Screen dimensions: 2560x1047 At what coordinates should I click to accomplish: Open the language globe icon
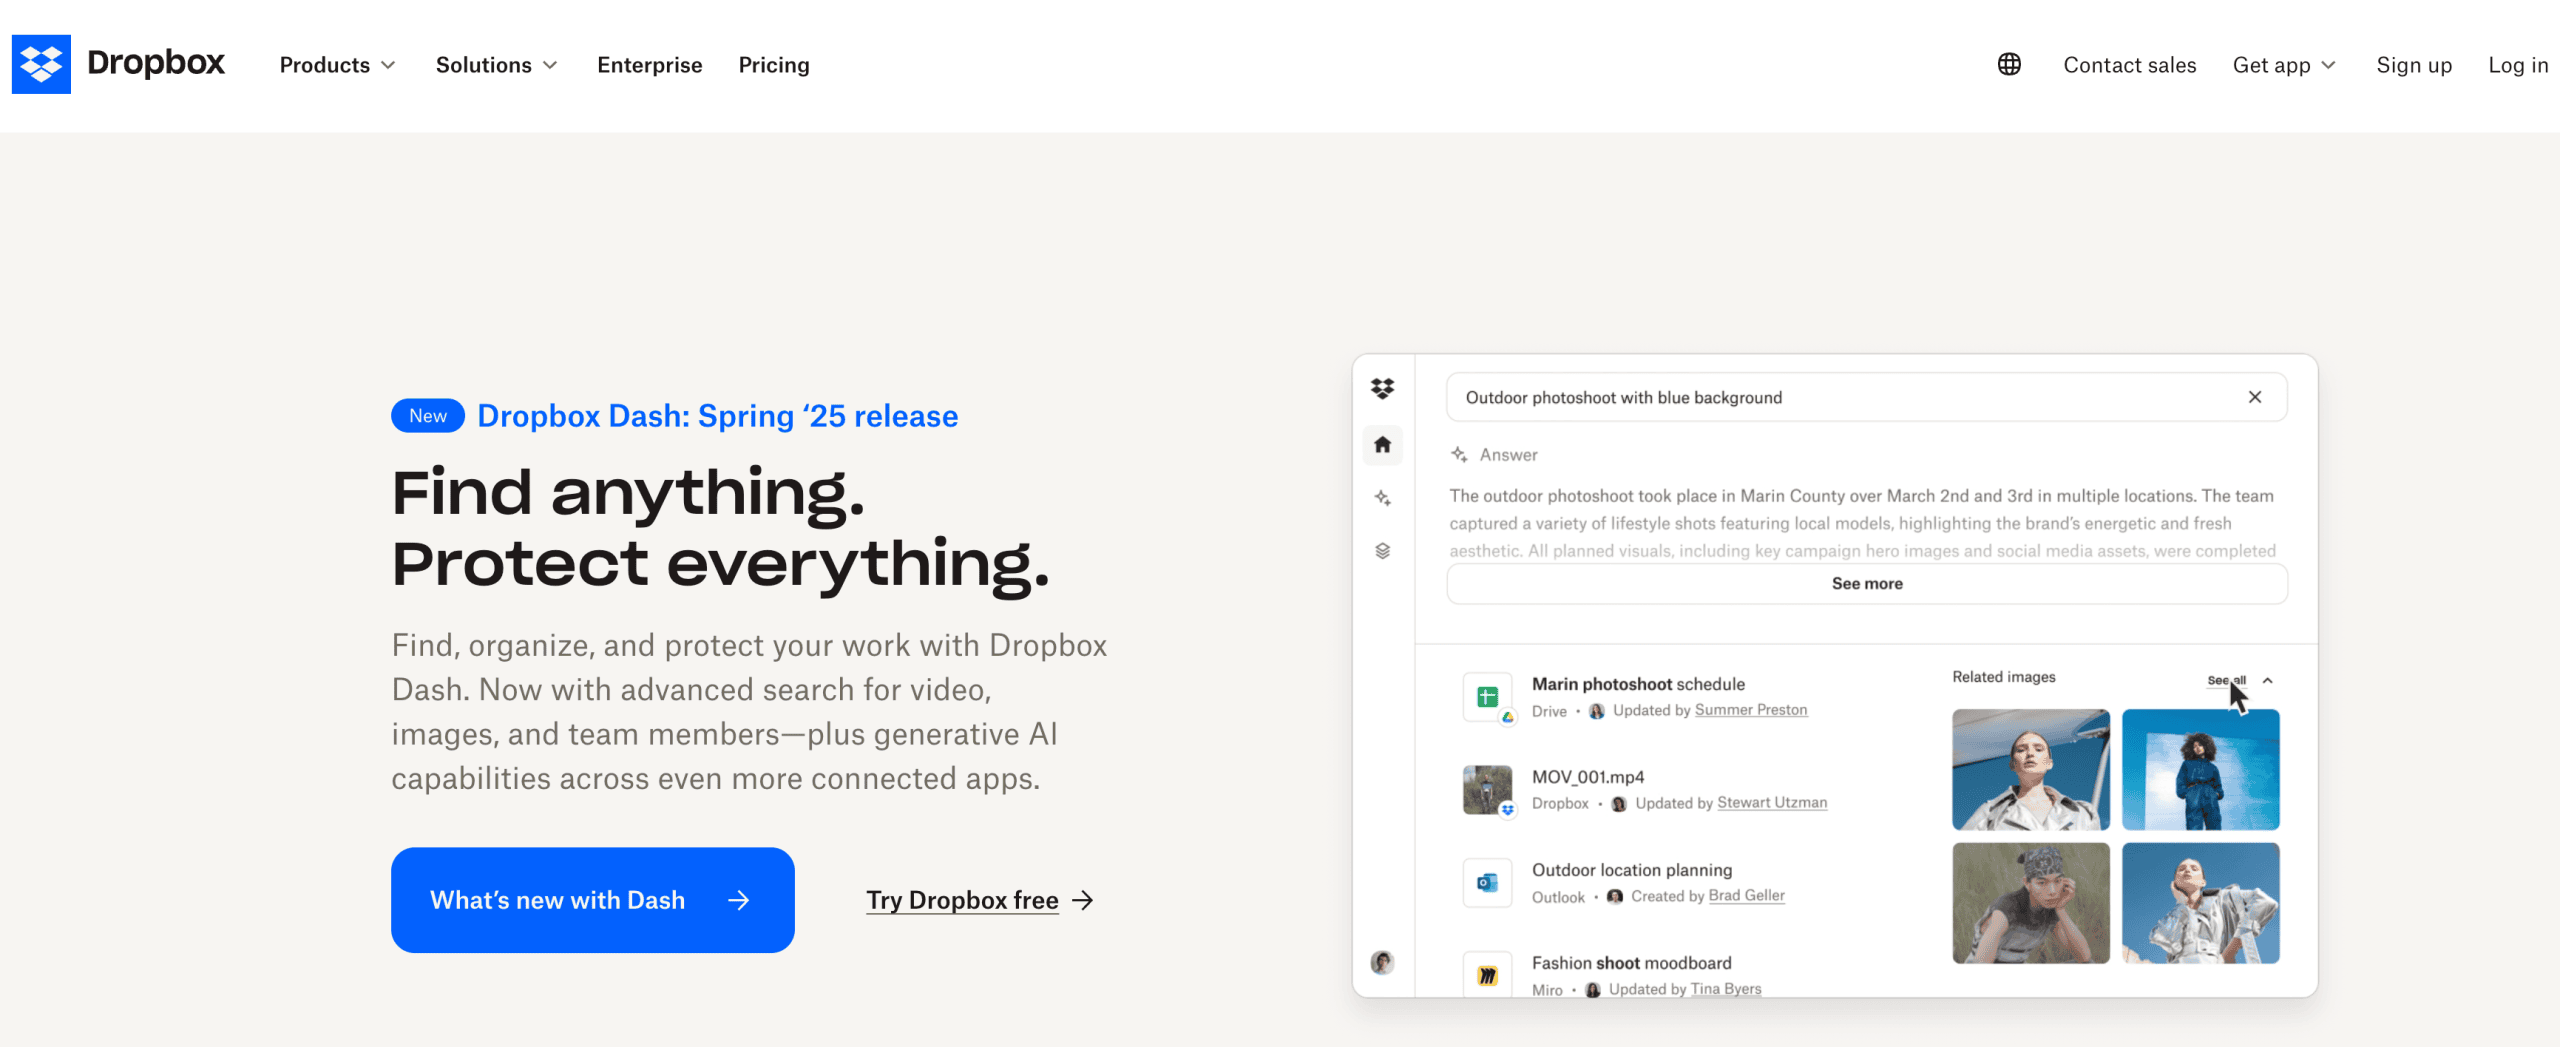(2009, 64)
